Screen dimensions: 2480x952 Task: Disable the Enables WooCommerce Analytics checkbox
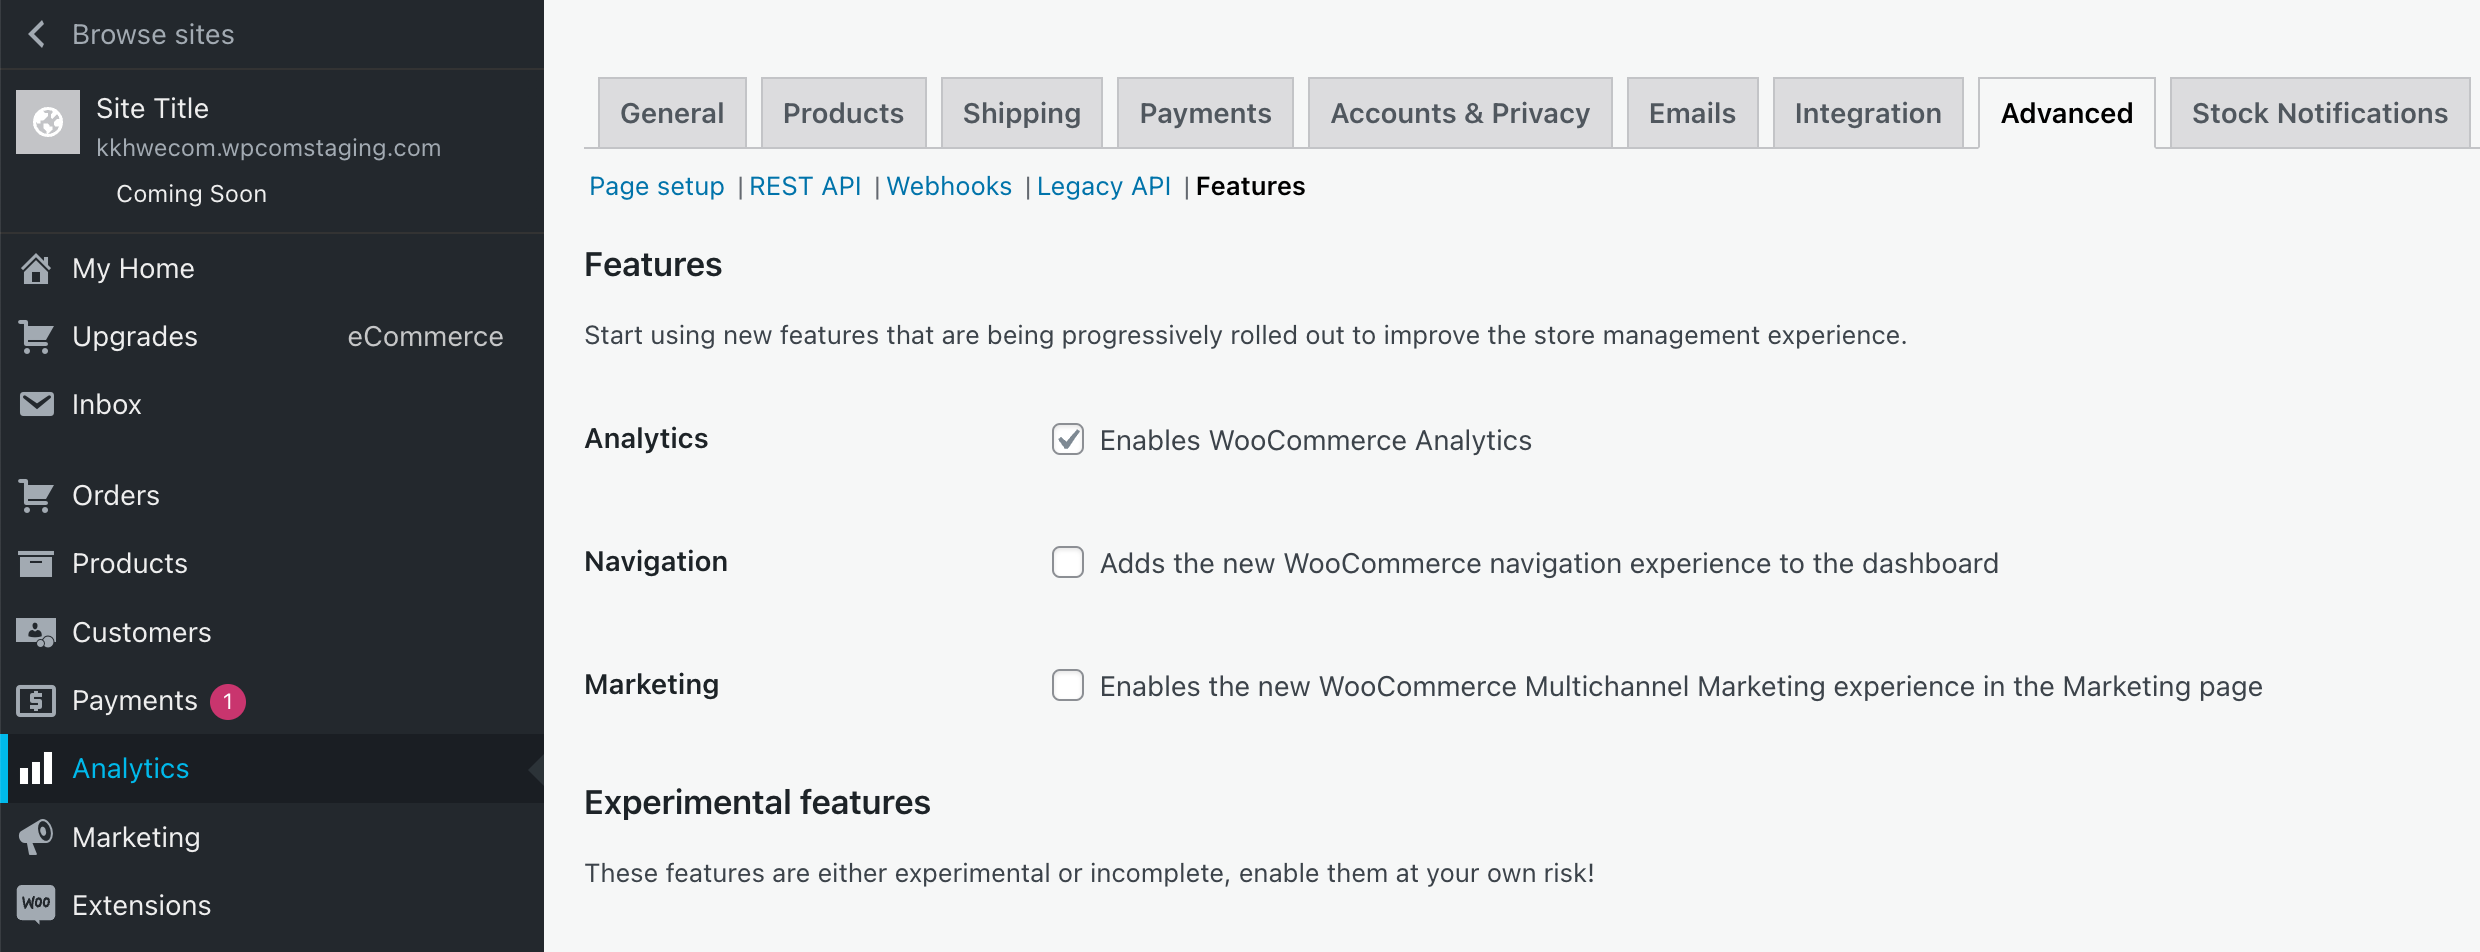pyautogui.click(x=1067, y=439)
